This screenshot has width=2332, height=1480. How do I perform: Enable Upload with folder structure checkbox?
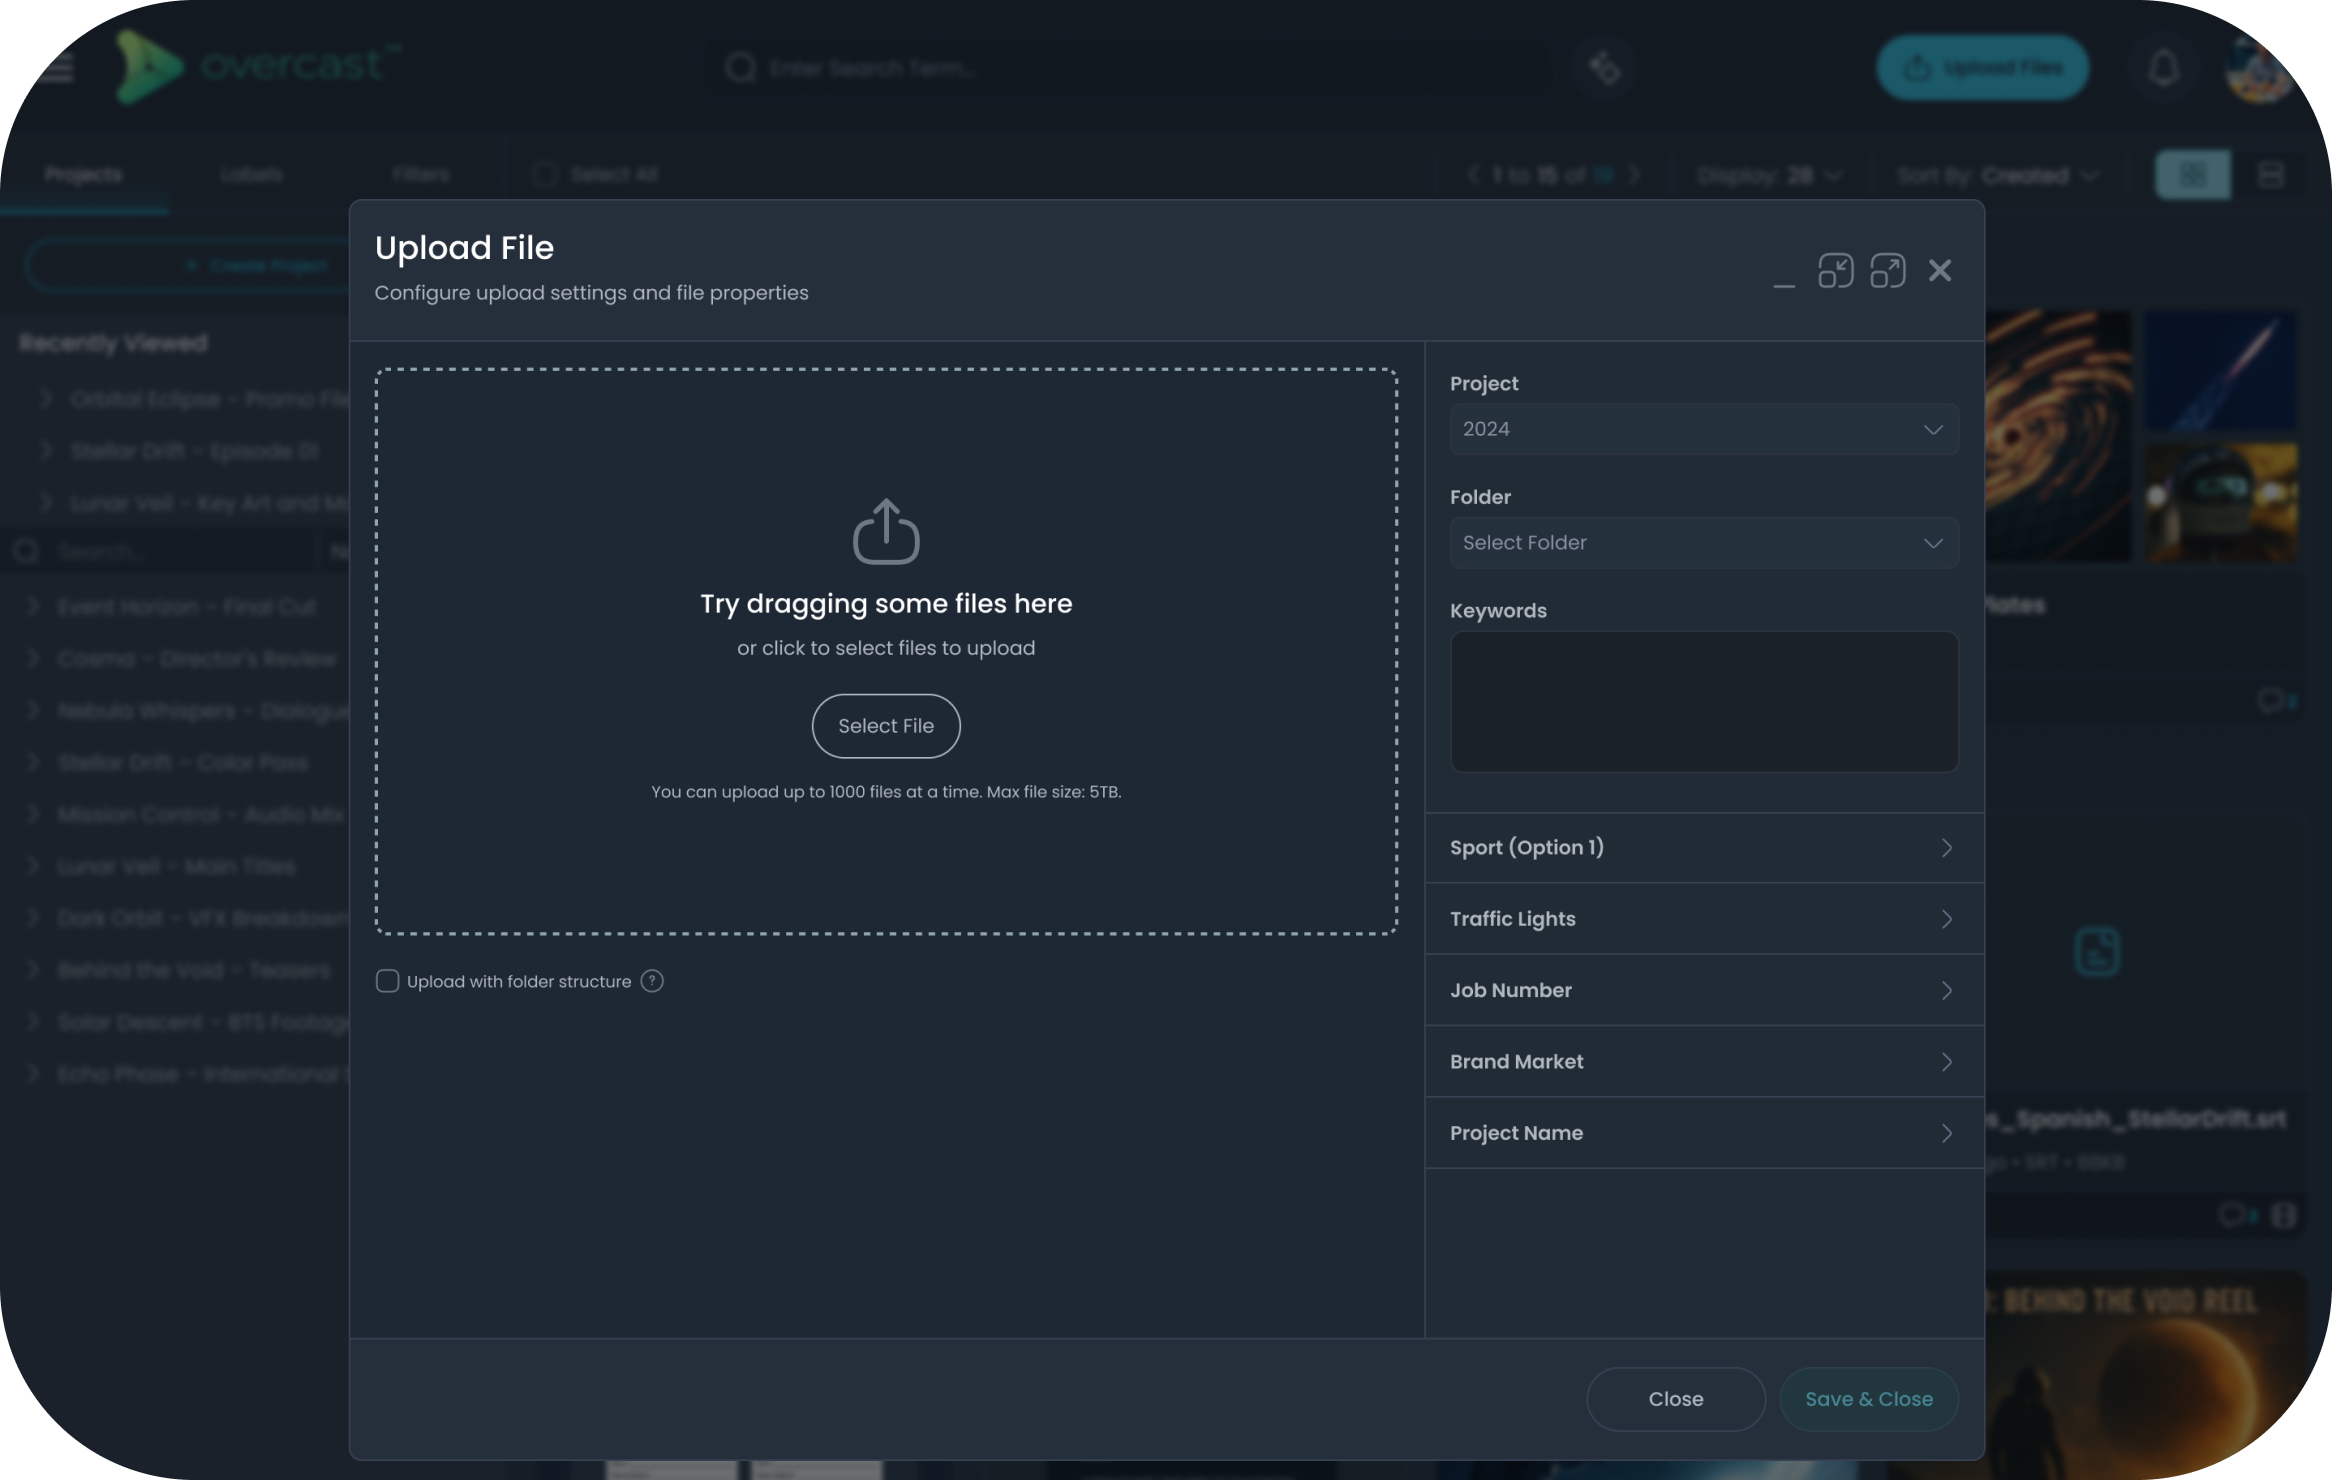tap(387, 981)
